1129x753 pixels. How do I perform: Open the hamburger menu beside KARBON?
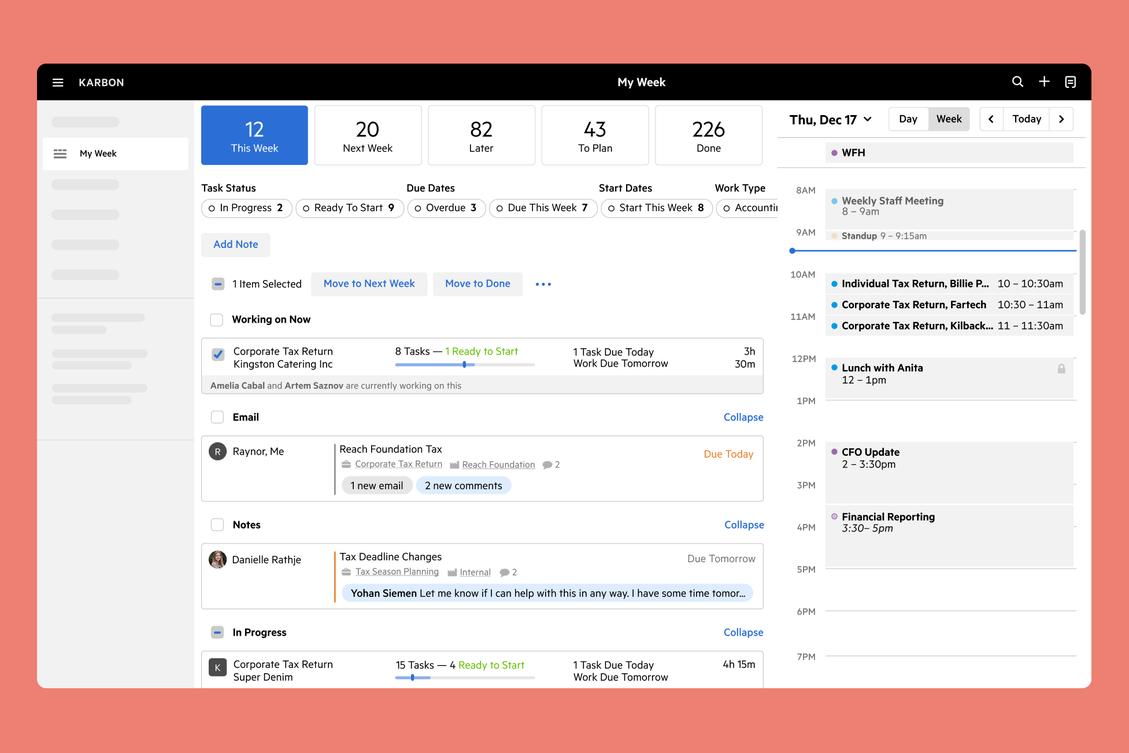point(58,82)
